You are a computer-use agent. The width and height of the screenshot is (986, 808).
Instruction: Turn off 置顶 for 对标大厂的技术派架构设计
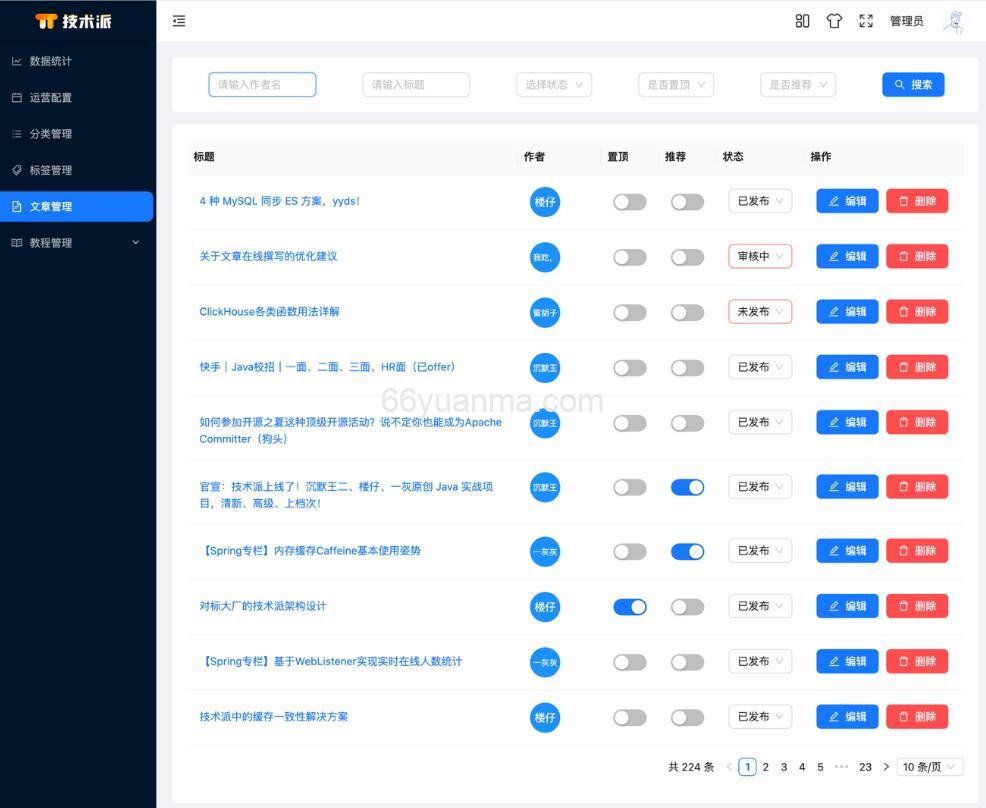coord(629,606)
